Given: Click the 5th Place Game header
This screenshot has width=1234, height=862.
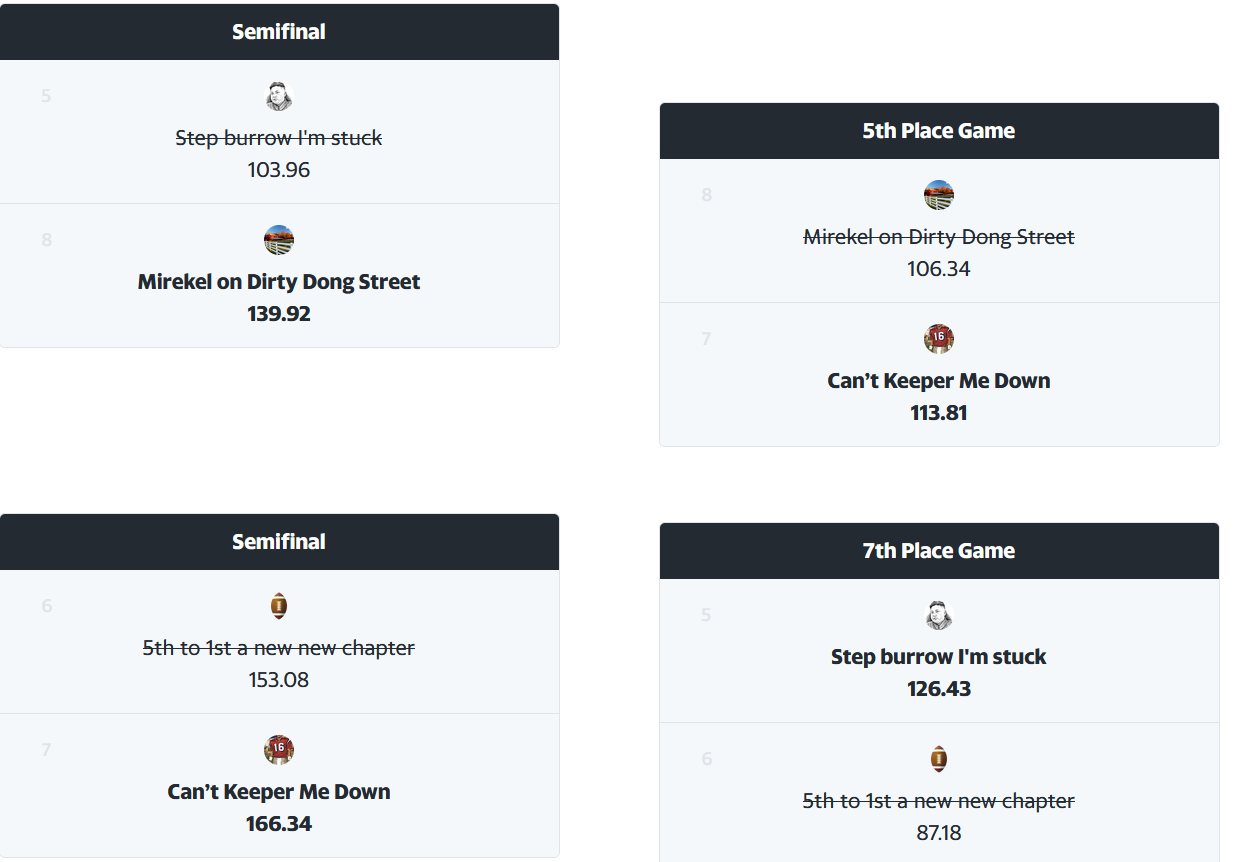Looking at the screenshot, I should tap(939, 131).
